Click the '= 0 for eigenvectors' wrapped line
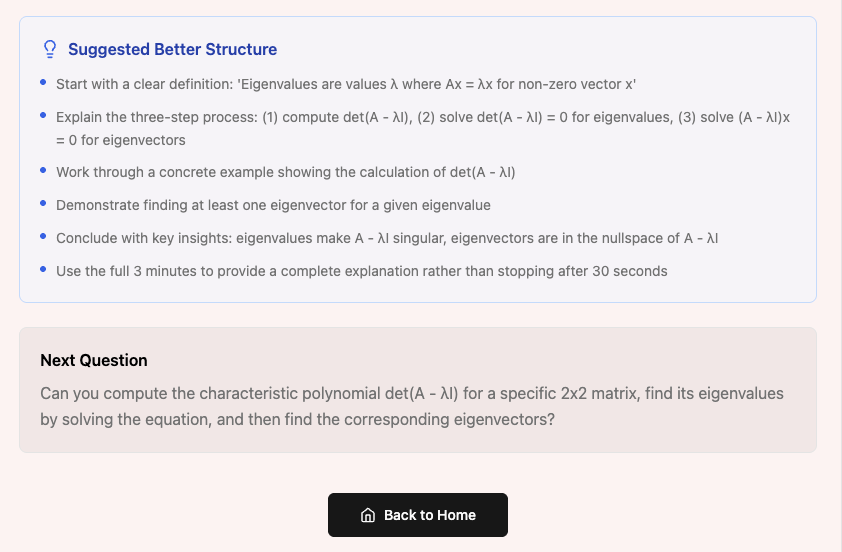 click(121, 140)
